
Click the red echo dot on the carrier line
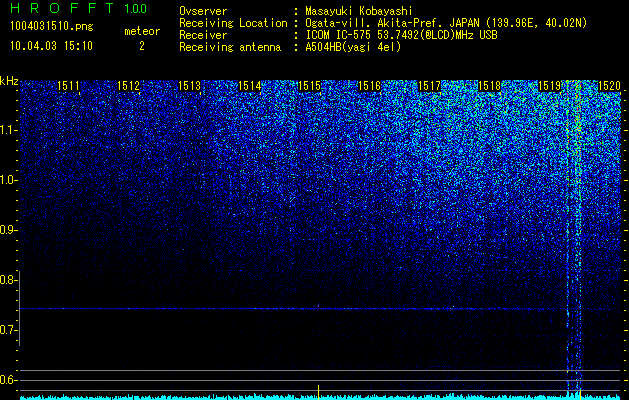pos(319,306)
